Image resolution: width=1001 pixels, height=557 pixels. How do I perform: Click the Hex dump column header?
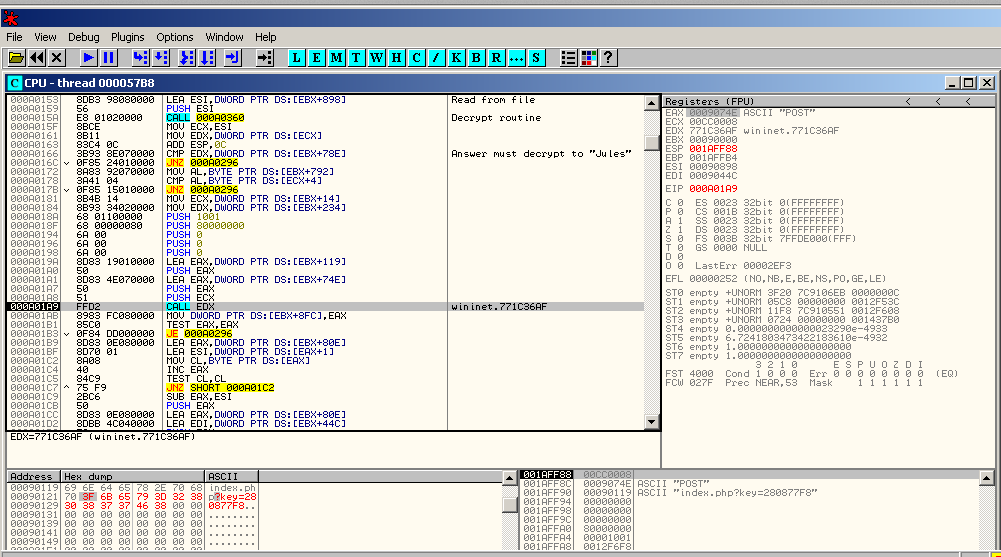(132, 476)
